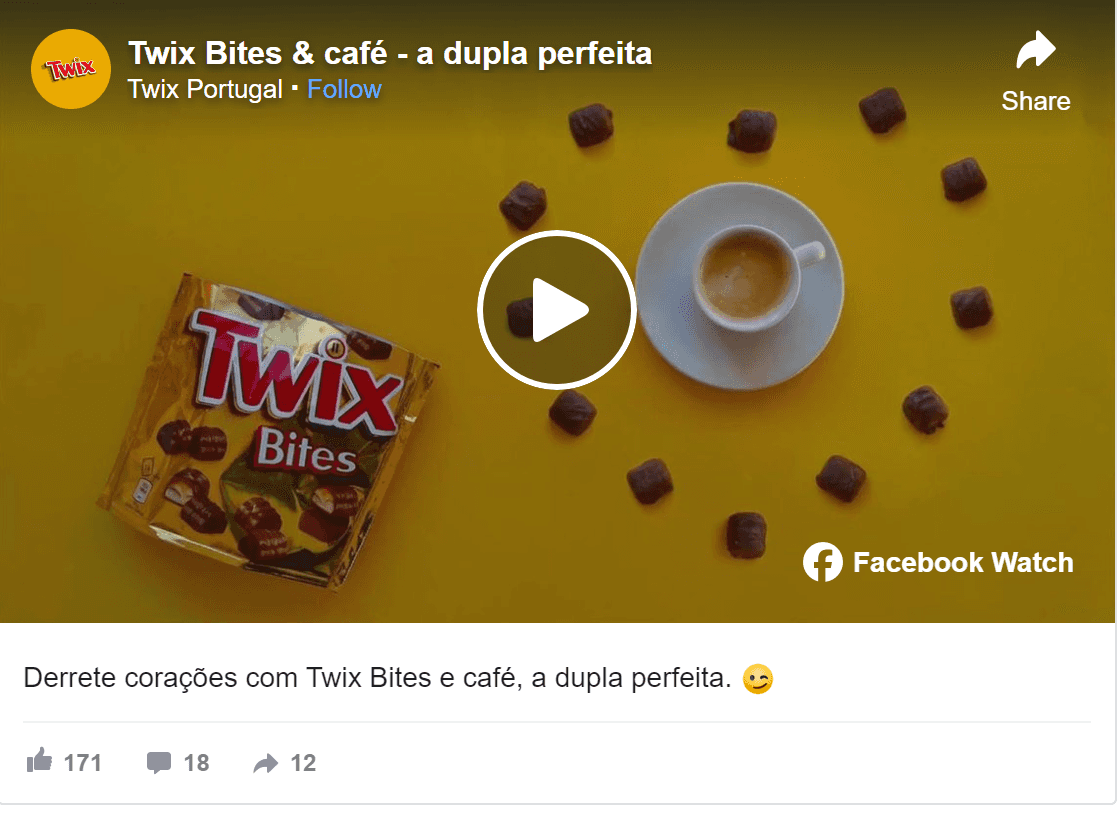Open video title 'Twix Bites & café'
1119x813 pixels.
pos(390,54)
